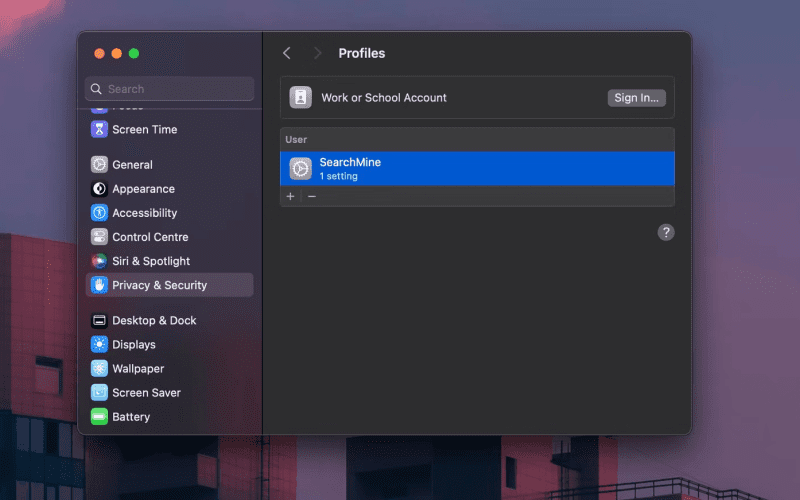The width and height of the screenshot is (800, 500).
Task: Click the SearchMine profile gear icon
Action: tap(301, 169)
